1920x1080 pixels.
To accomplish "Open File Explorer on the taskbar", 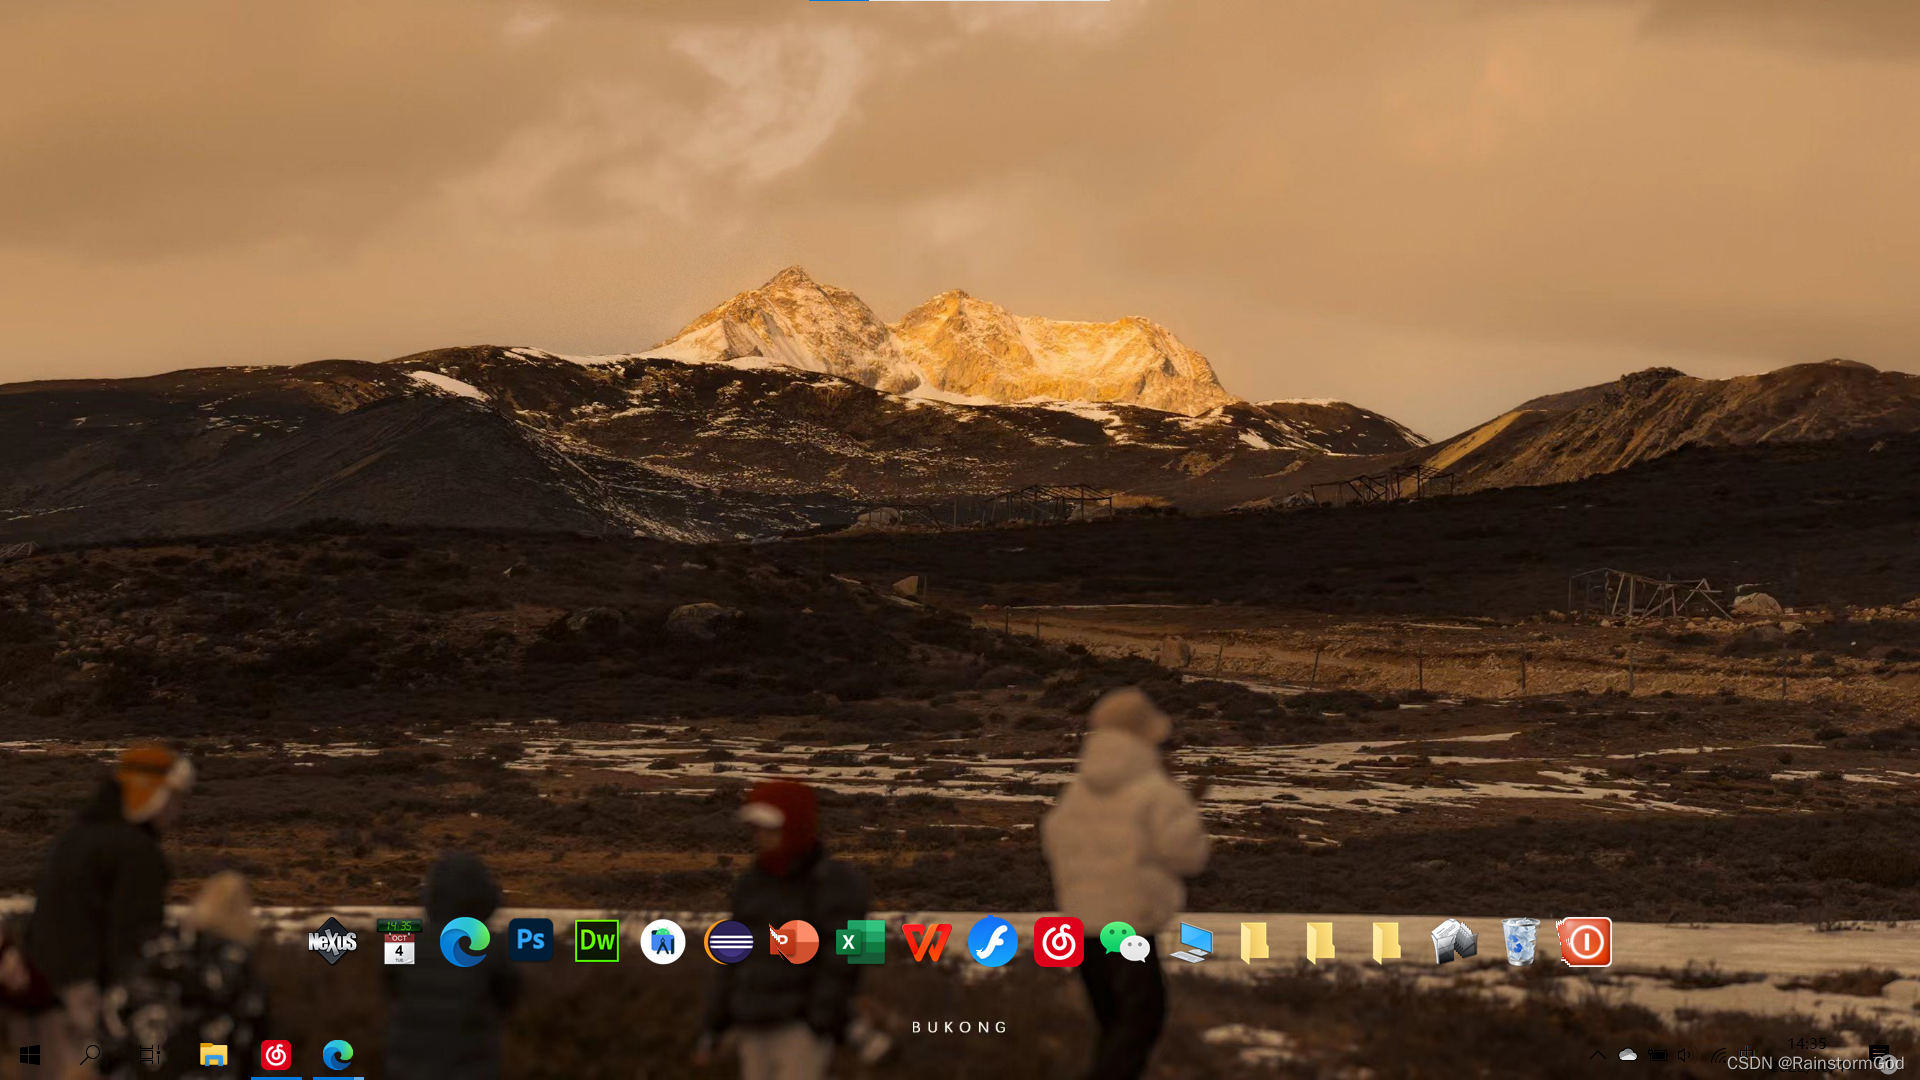I will pyautogui.click(x=213, y=1055).
